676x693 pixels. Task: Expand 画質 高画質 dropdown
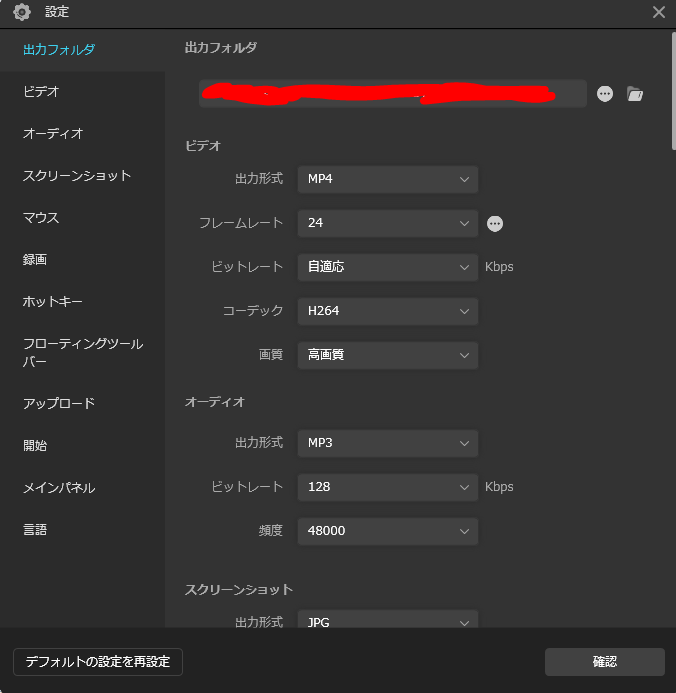click(387, 355)
